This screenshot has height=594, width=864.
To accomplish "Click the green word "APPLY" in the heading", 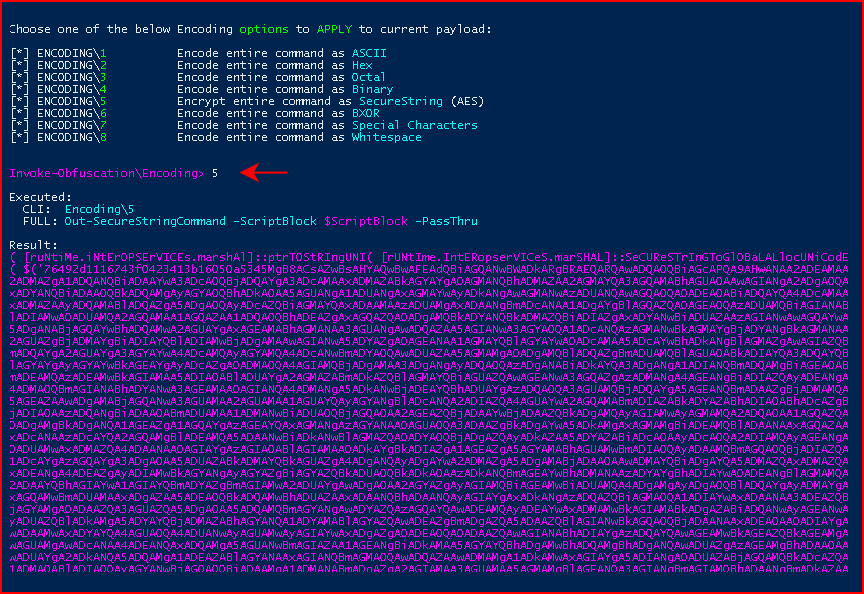I will (x=334, y=29).
